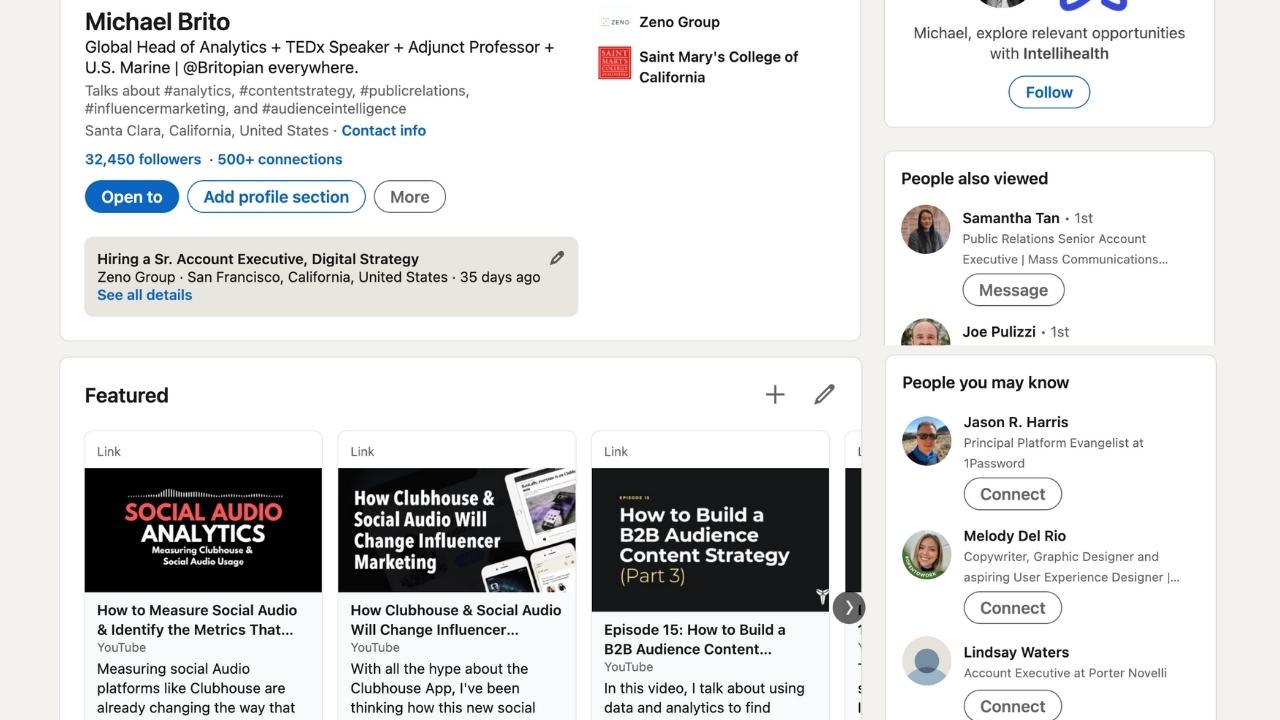Advance Featured carousel with the right arrow
This screenshot has width=1280, height=720.
point(848,607)
